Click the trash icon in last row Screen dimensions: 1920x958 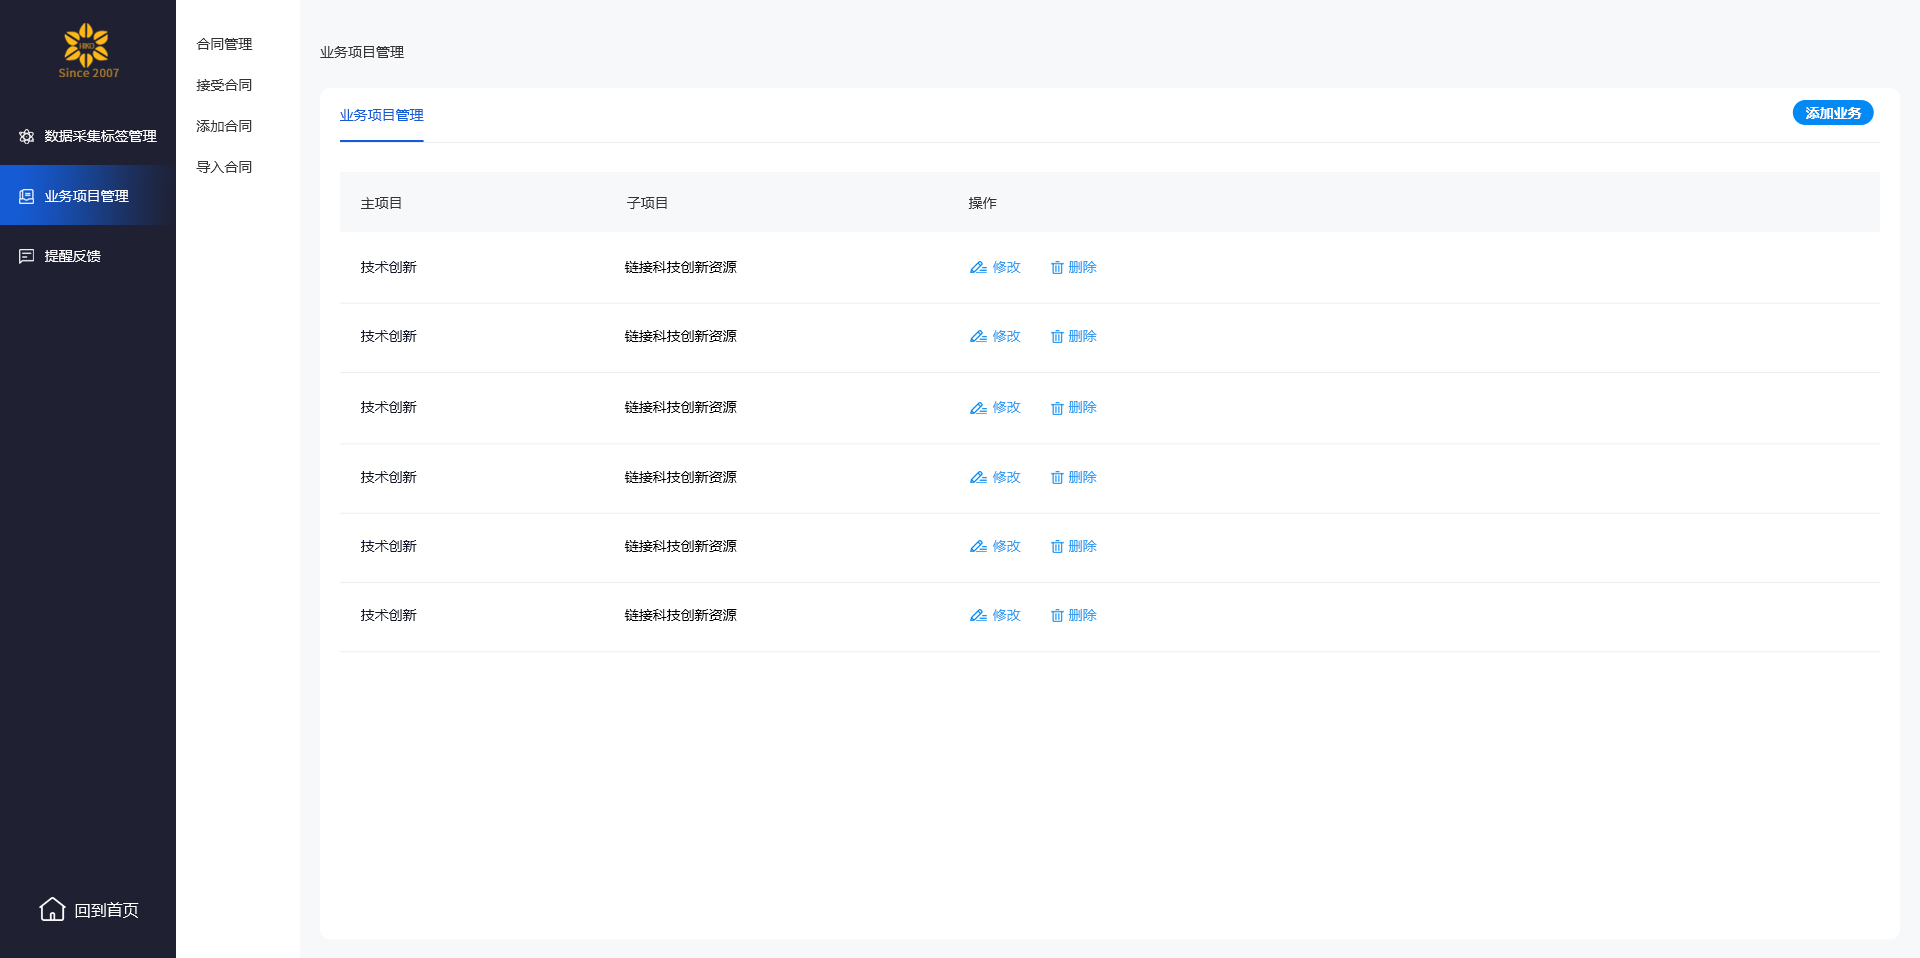point(1057,616)
